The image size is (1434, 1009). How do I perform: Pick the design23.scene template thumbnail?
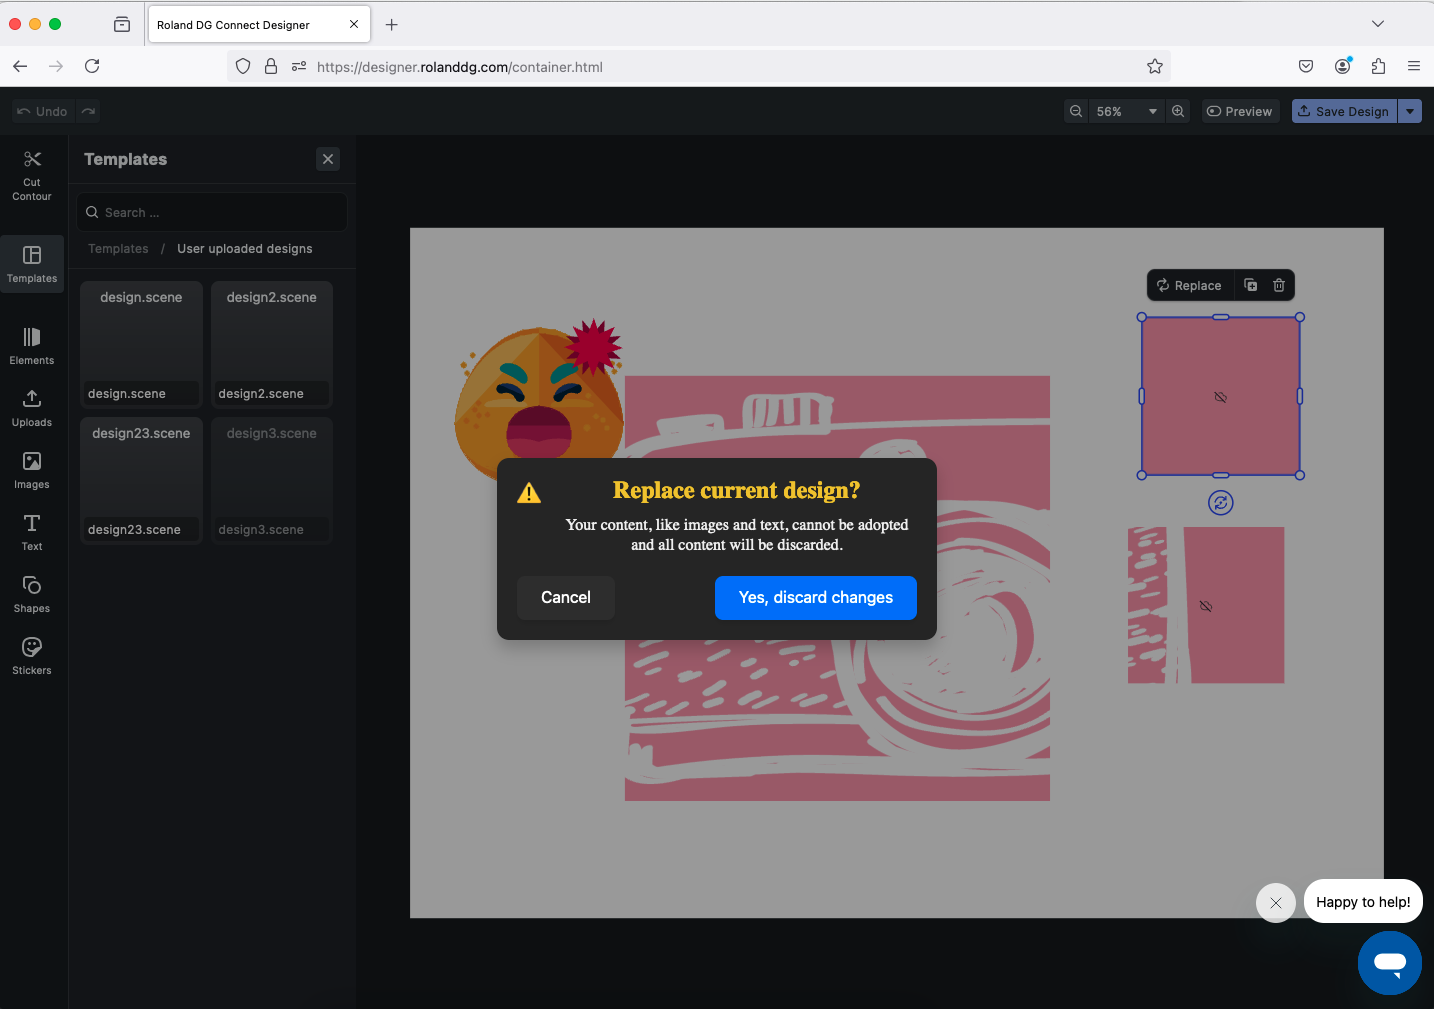(x=141, y=480)
